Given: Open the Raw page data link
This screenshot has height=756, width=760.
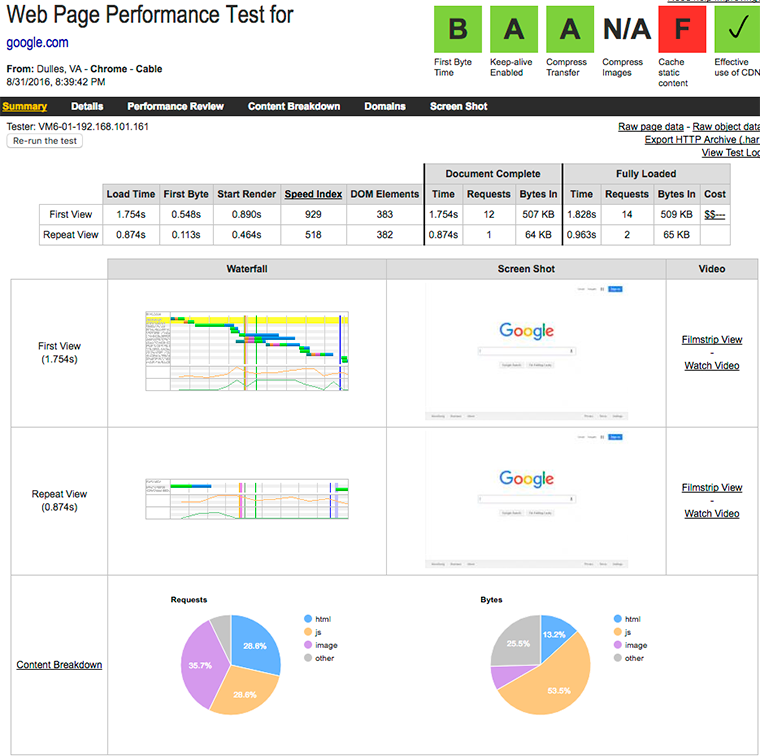Looking at the screenshot, I should [x=650, y=126].
